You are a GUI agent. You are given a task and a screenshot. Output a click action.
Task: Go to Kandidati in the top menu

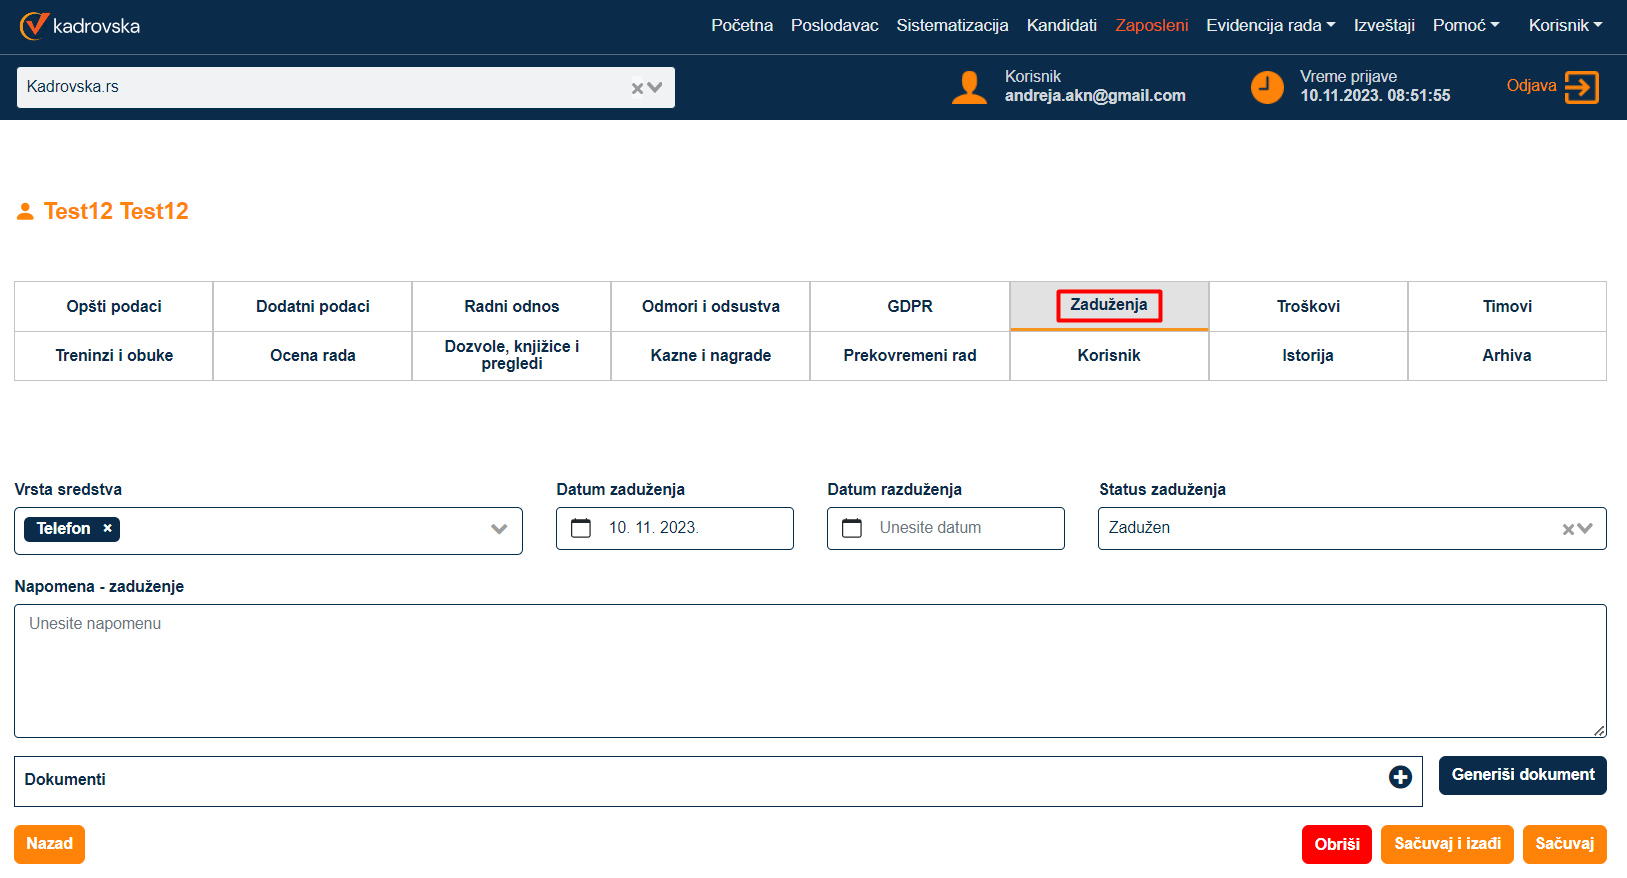(x=1061, y=25)
